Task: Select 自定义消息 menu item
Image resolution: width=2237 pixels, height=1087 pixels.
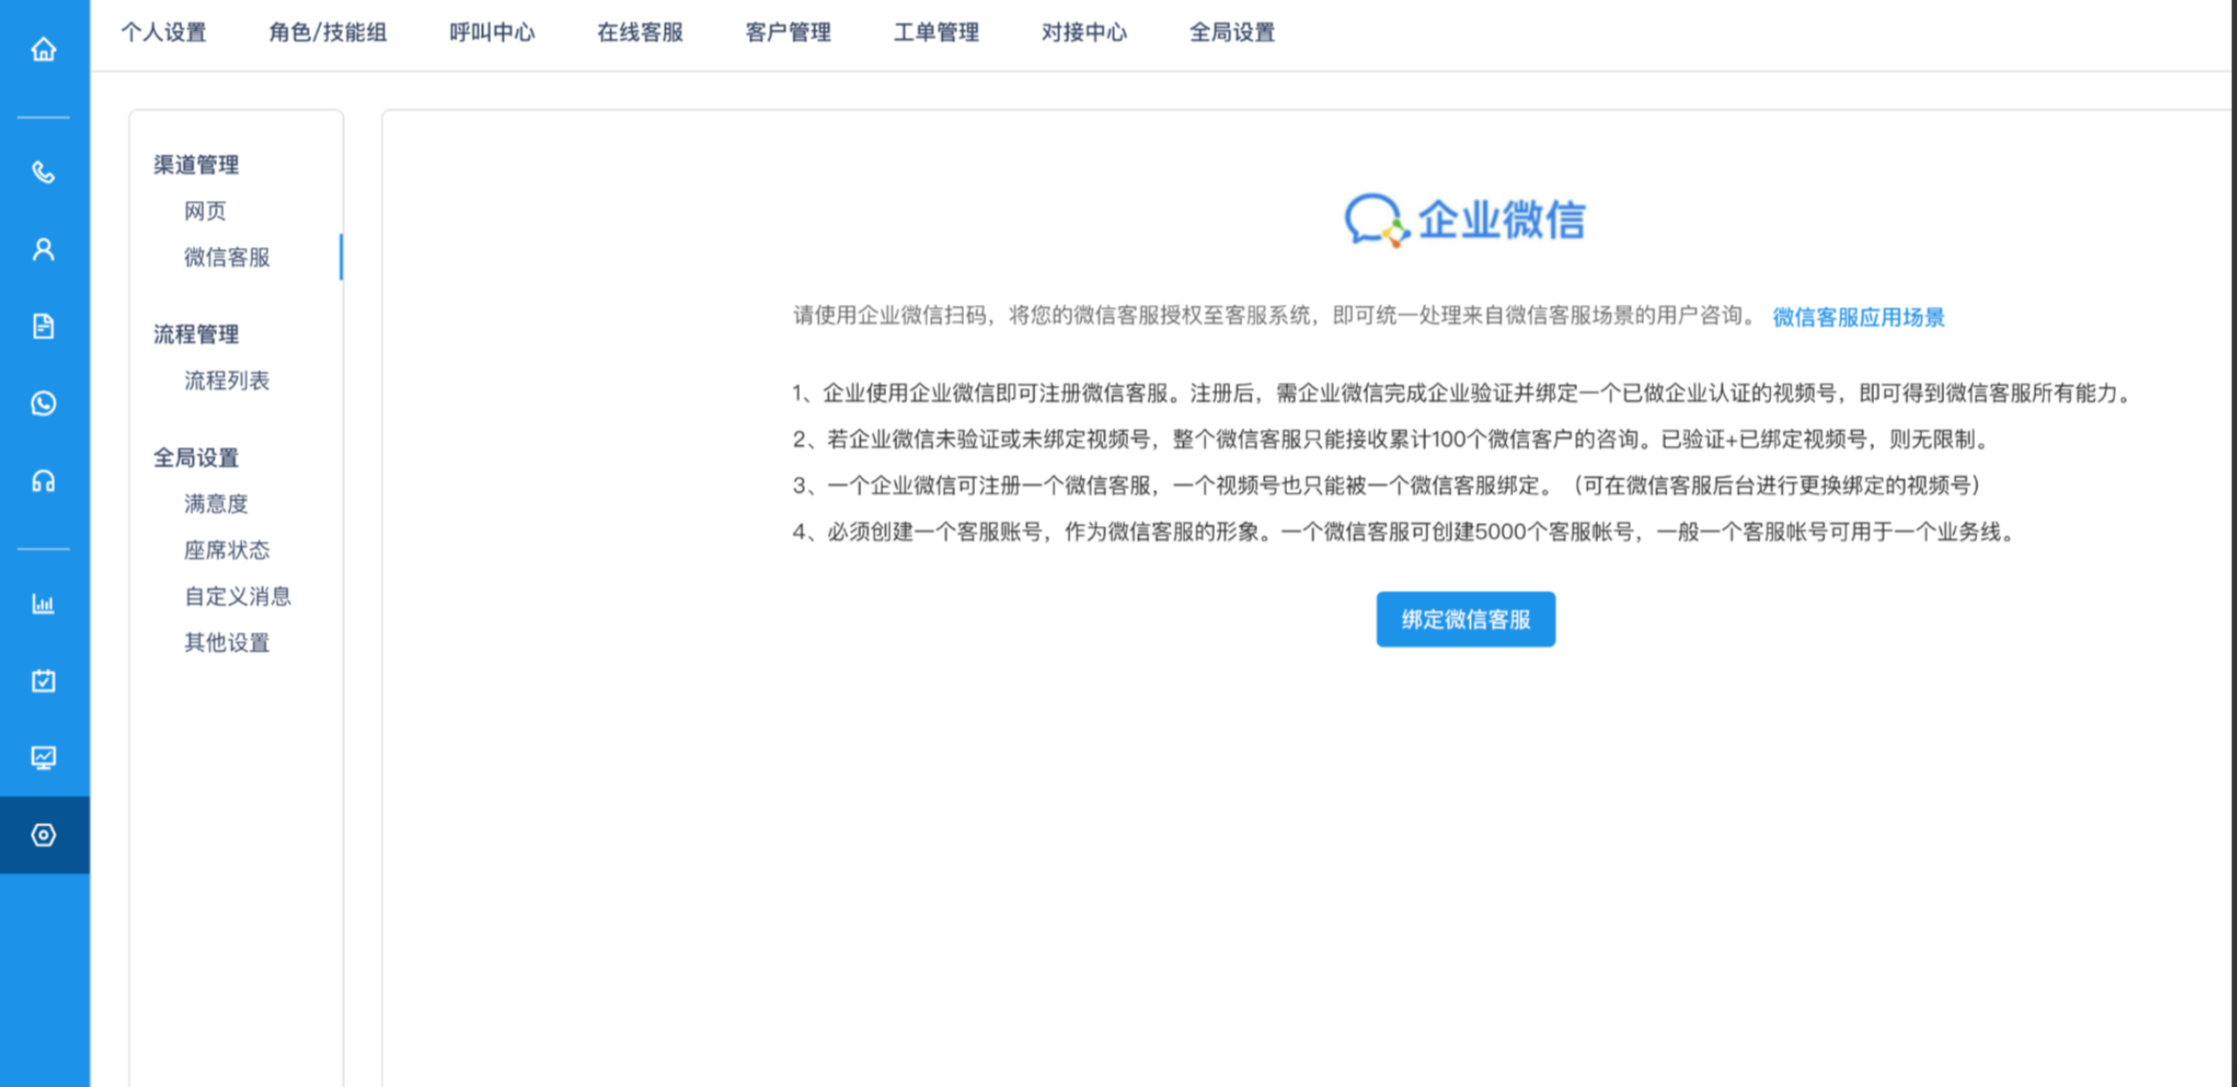Action: point(238,596)
